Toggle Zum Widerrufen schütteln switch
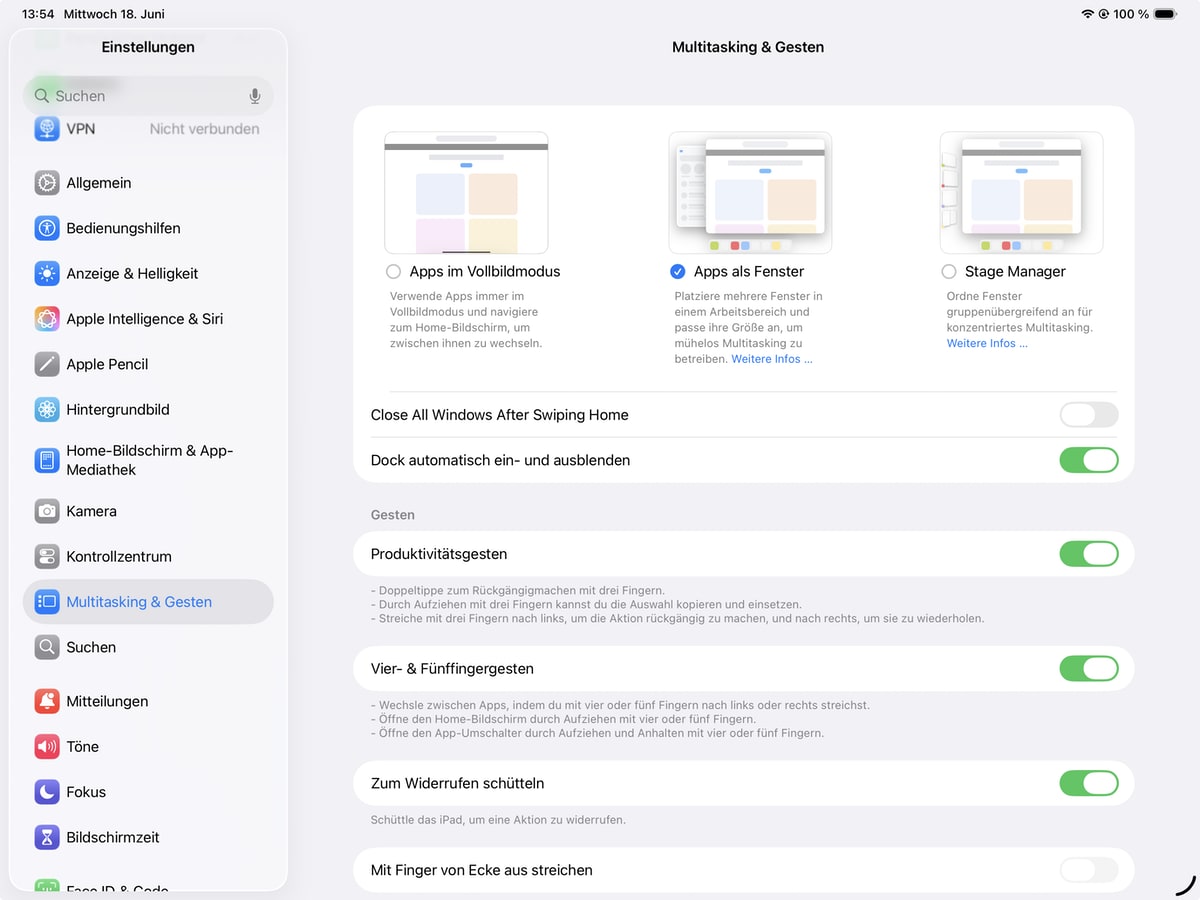 tap(1088, 783)
